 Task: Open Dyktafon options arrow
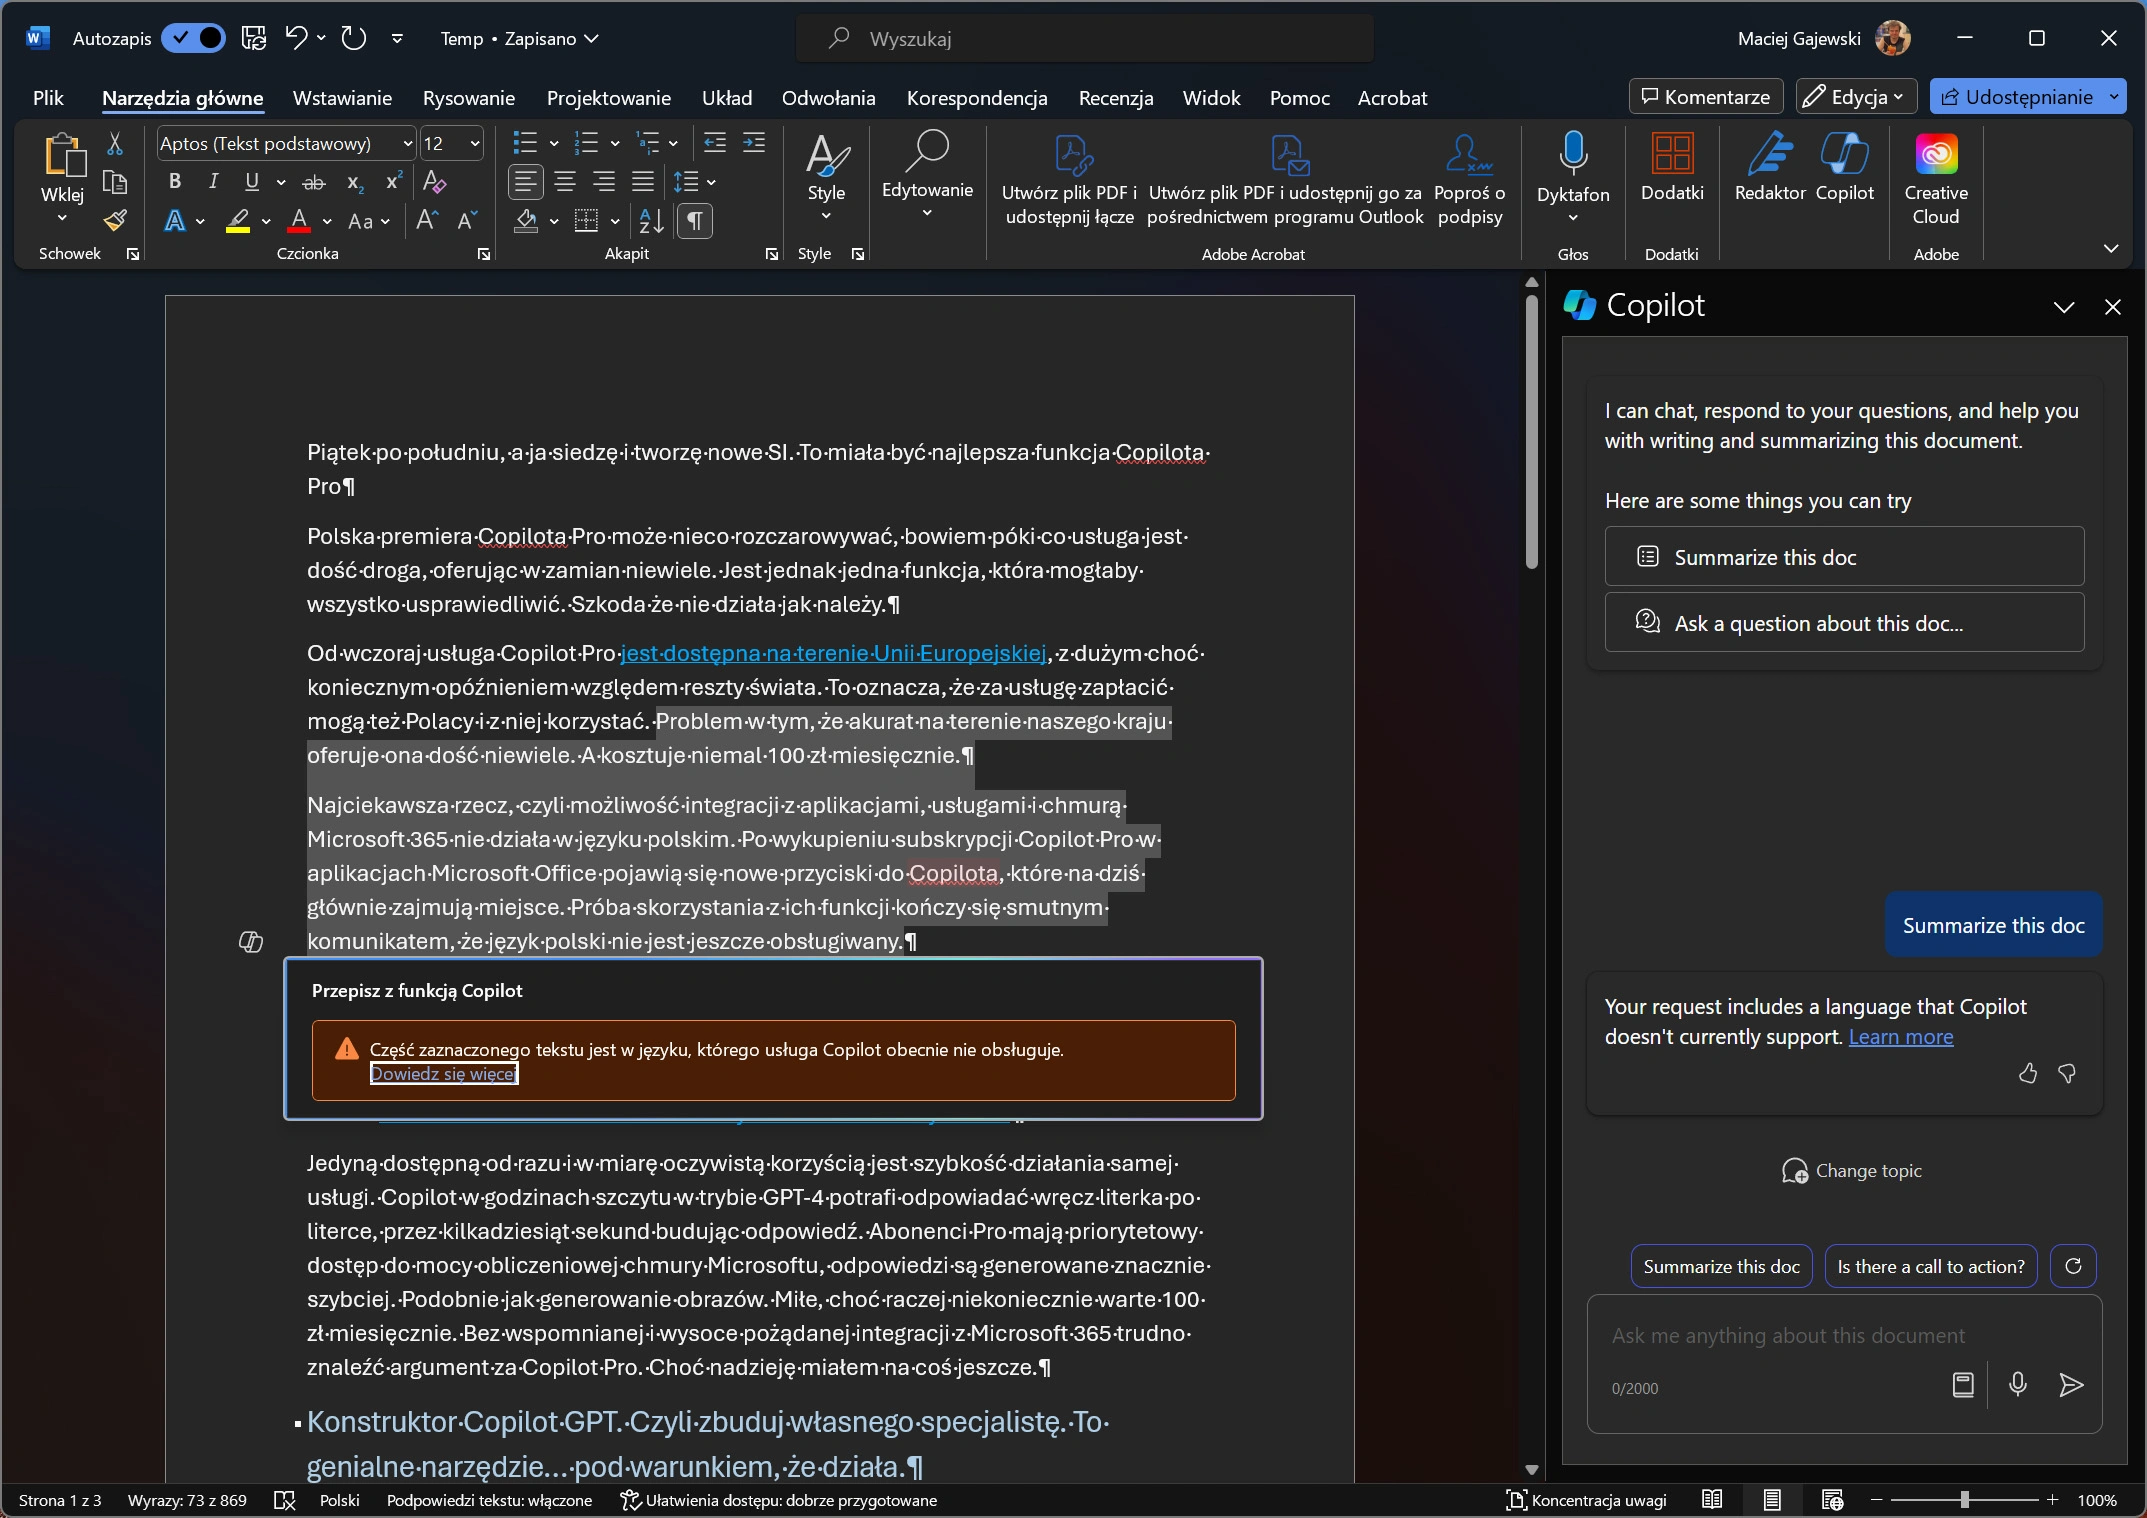1573,218
